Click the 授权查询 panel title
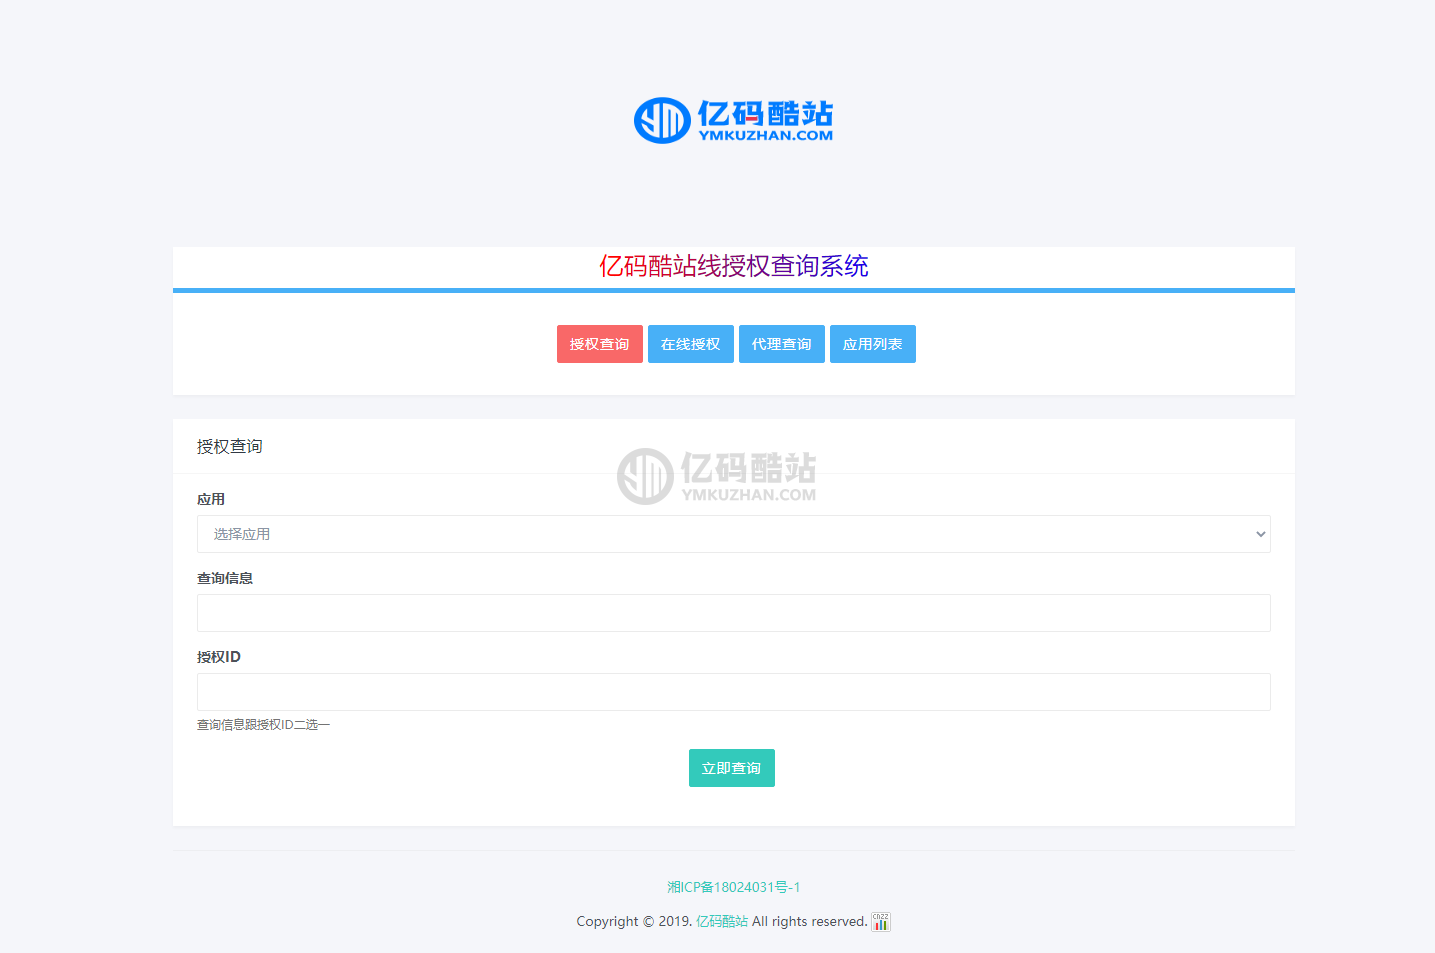 (230, 446)
